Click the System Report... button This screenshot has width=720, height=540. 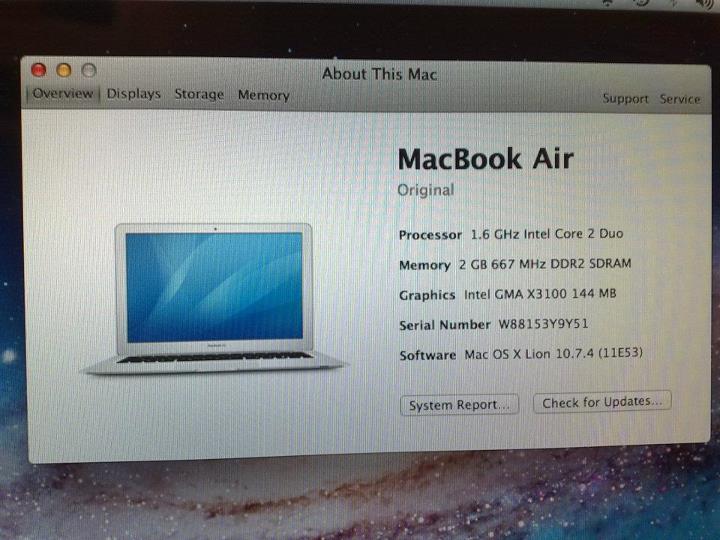[x=460, y=405]
